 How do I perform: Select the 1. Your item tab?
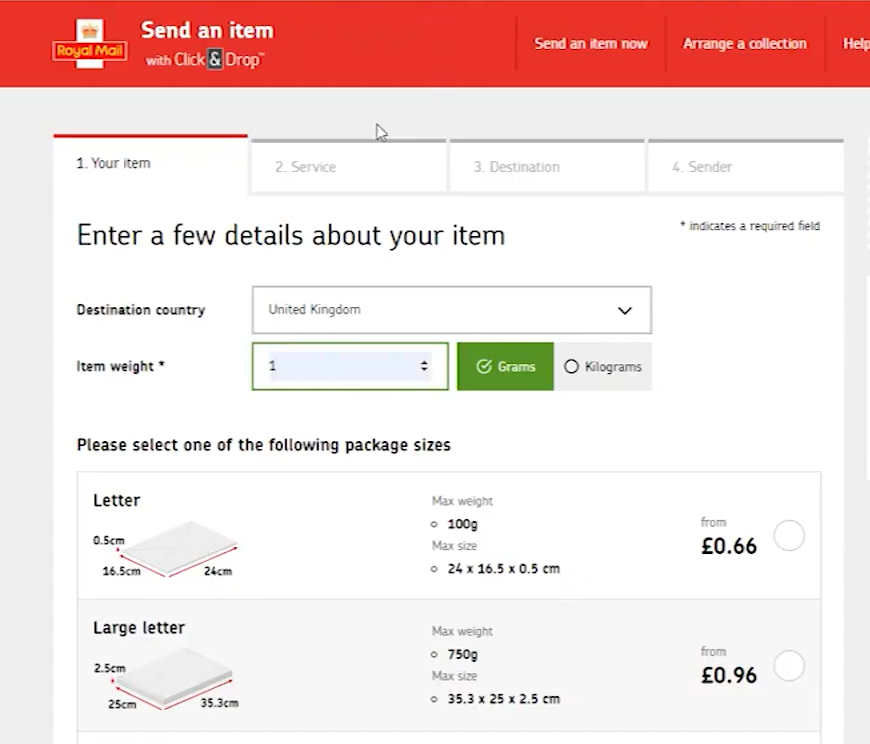[150, 163]
